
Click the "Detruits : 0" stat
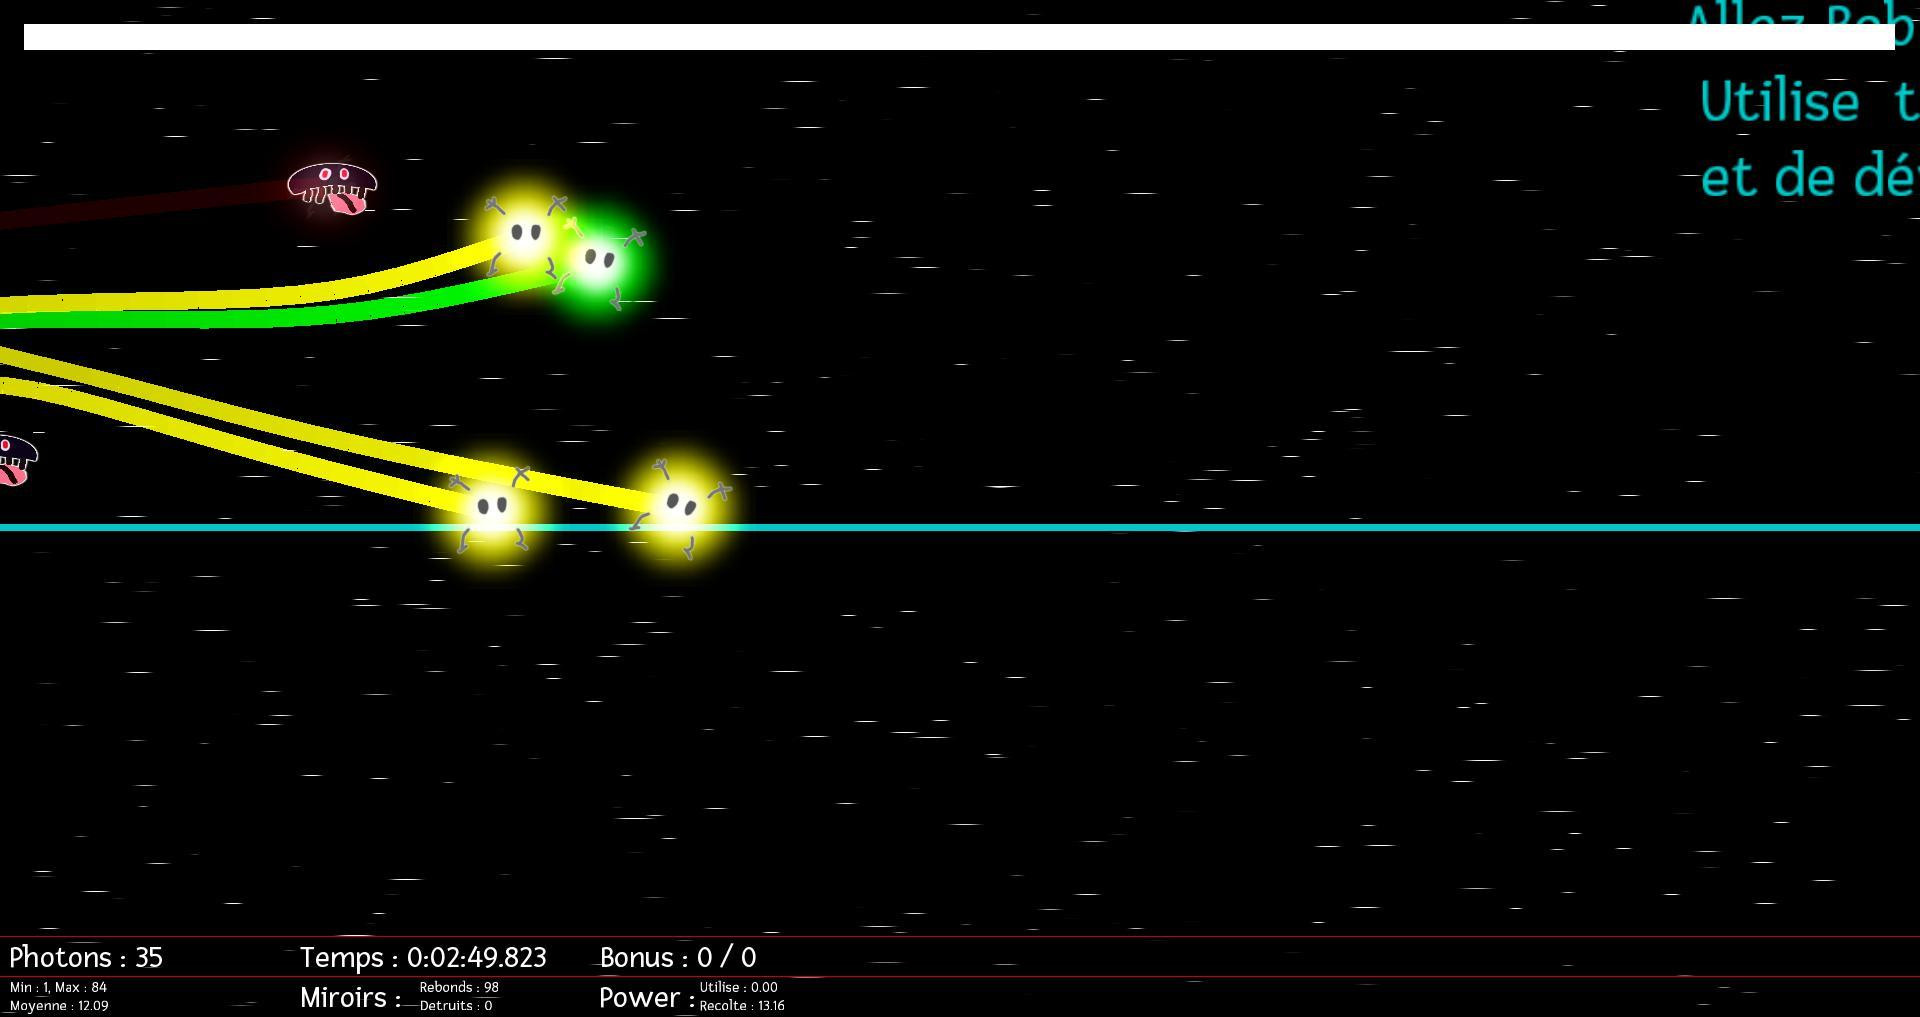pyautogui.click(x=456, y=1006)
